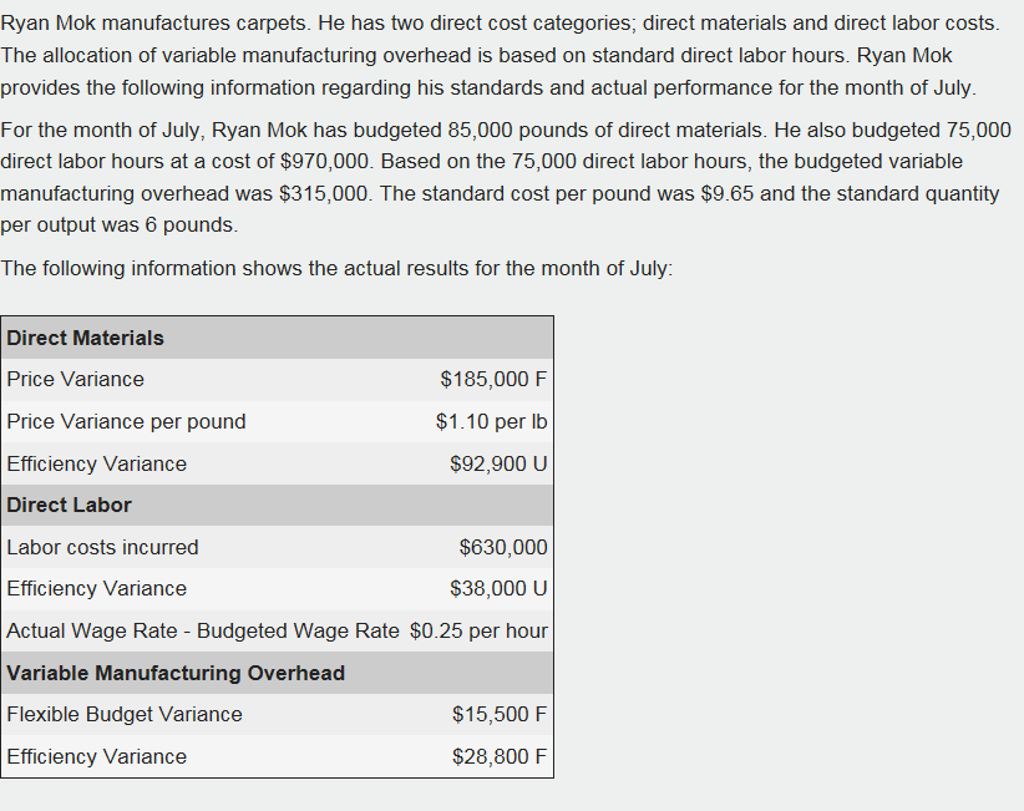Click the Actual Wage Rate - Budgeted Wage Rate label

(203, 631)
